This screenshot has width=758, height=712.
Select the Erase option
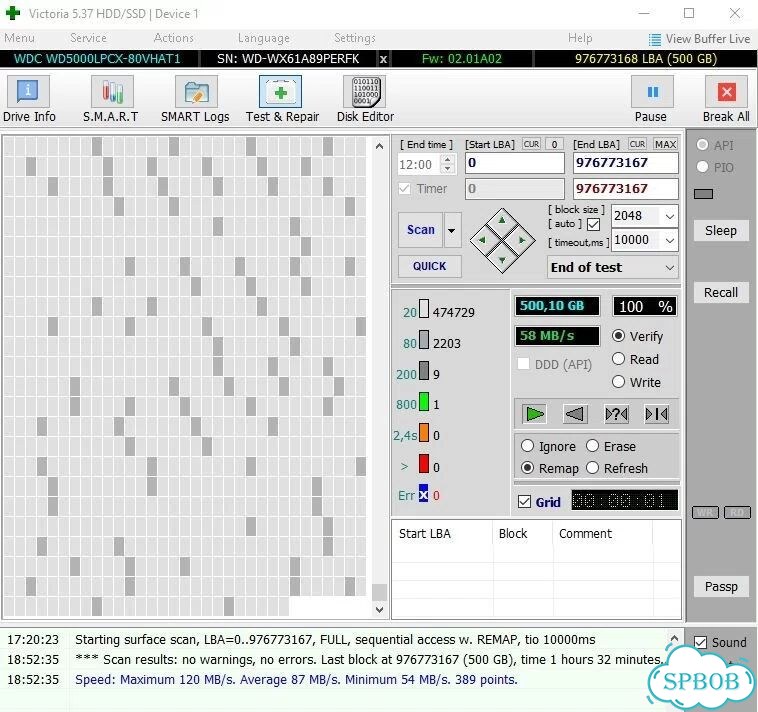point(593,446)
